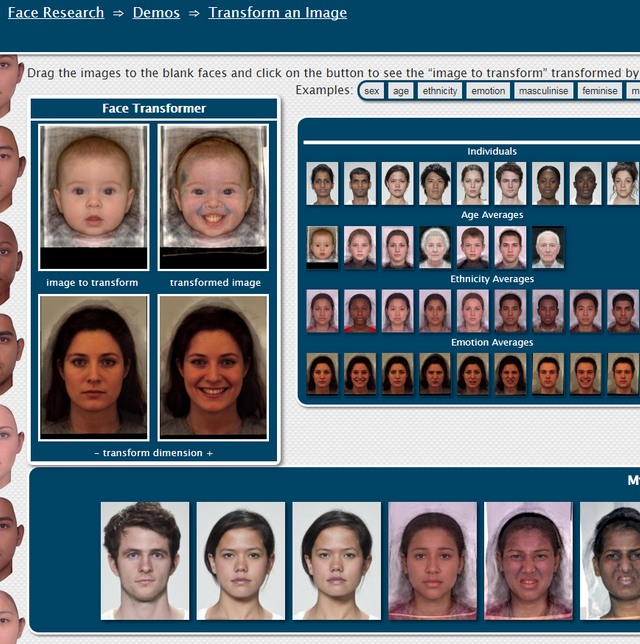The height and width of the screenshot is (644, 640).
Task: Pick the first face in Individuals row
Action: 322,183
